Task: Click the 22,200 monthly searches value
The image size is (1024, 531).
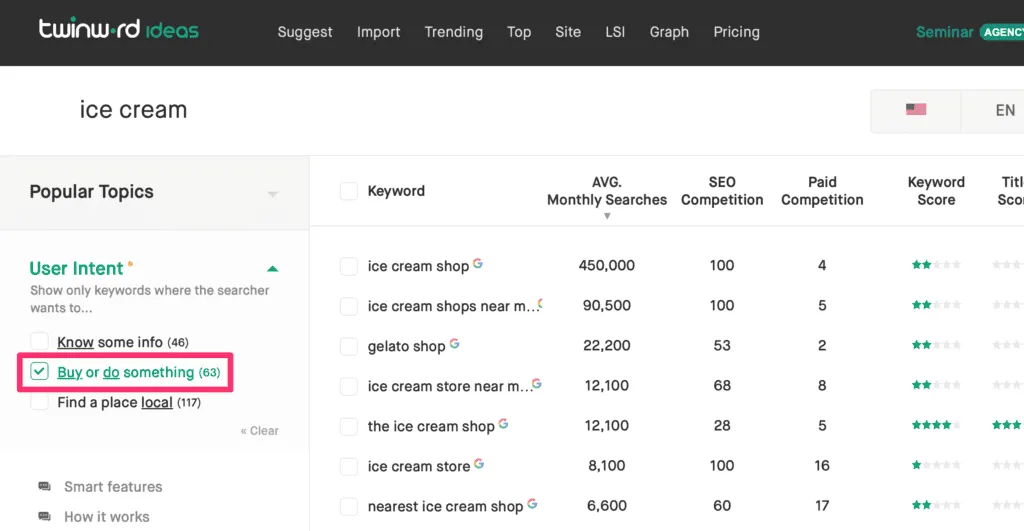Action: [x=607, y=346]
